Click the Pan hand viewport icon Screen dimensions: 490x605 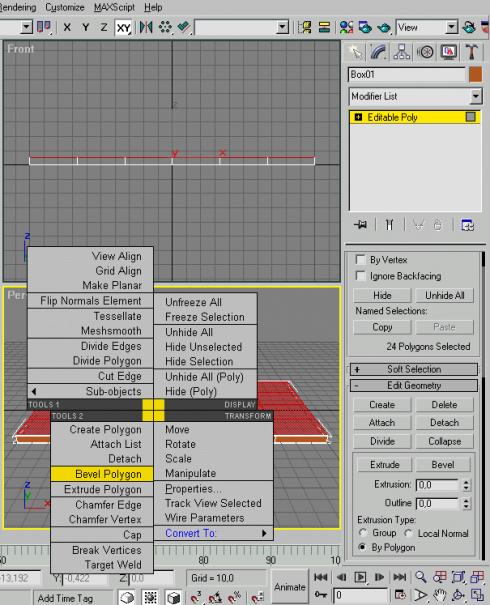(439, 595)
